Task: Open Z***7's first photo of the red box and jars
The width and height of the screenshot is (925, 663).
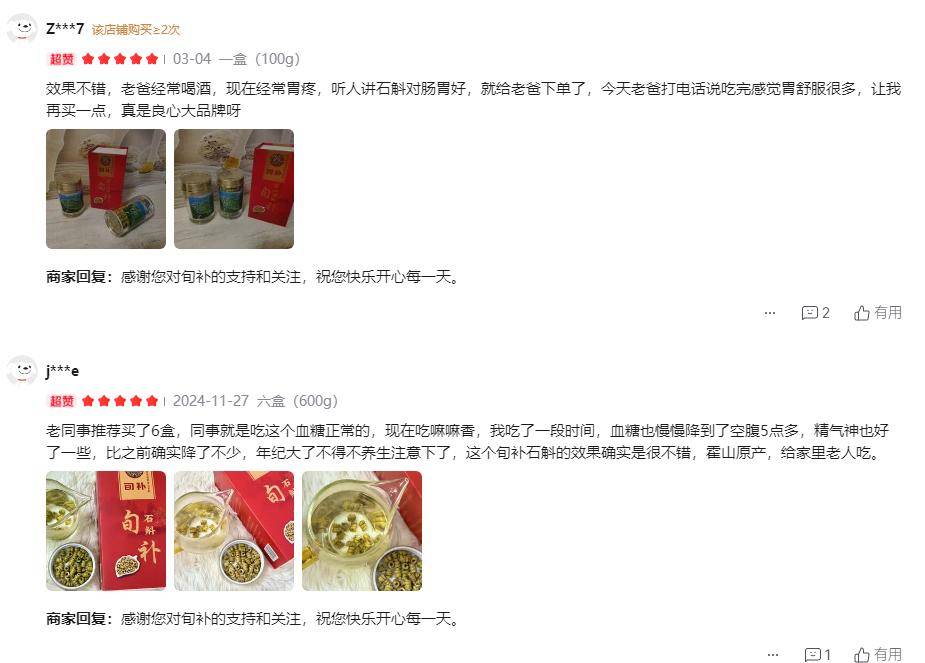Action: click(106, 189)
